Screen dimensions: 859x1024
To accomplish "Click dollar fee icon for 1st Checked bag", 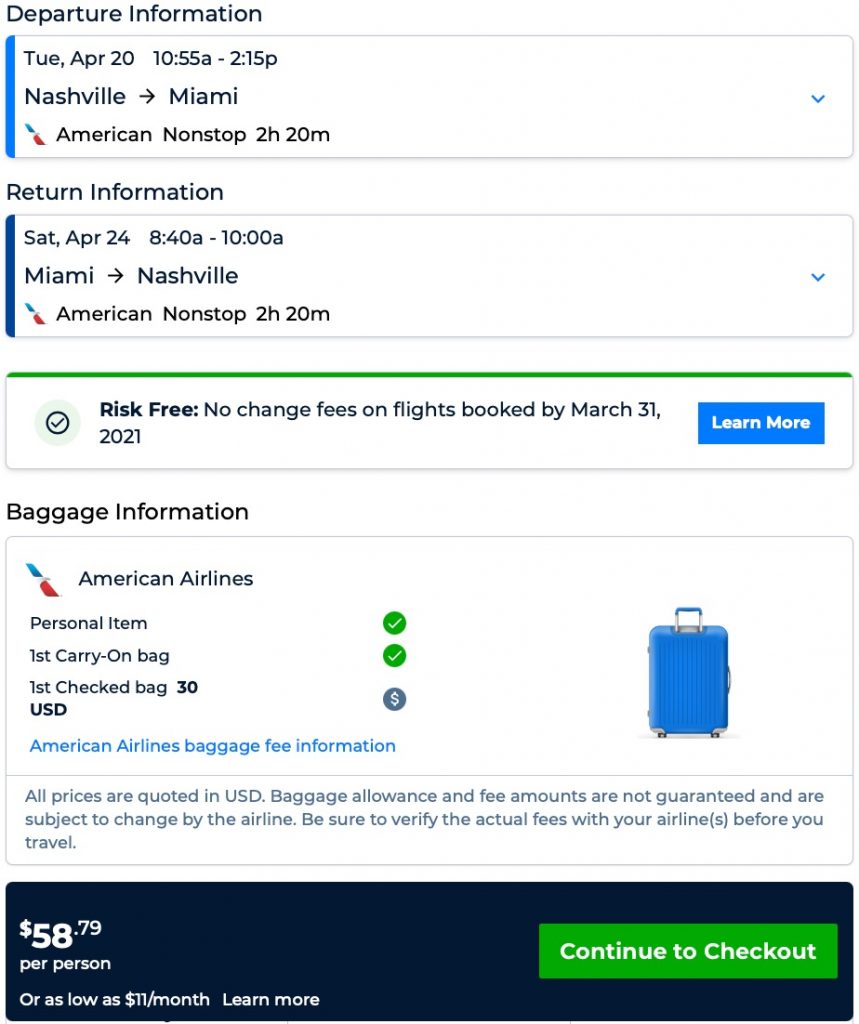I will (394, 699).
